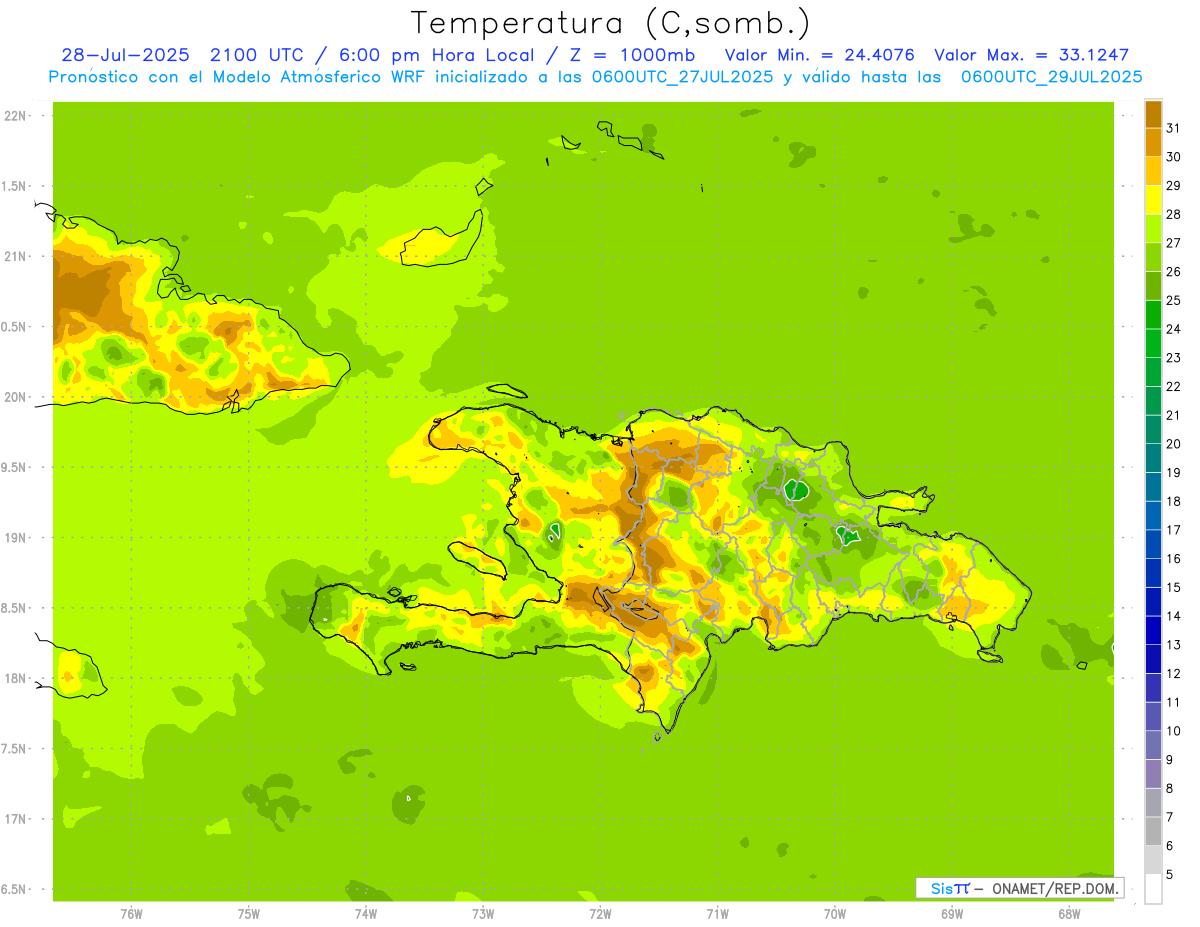Click the '76W' longitude tick label
The height and width of the screenshot is (927, 1200).
click(x=131, y=914)
